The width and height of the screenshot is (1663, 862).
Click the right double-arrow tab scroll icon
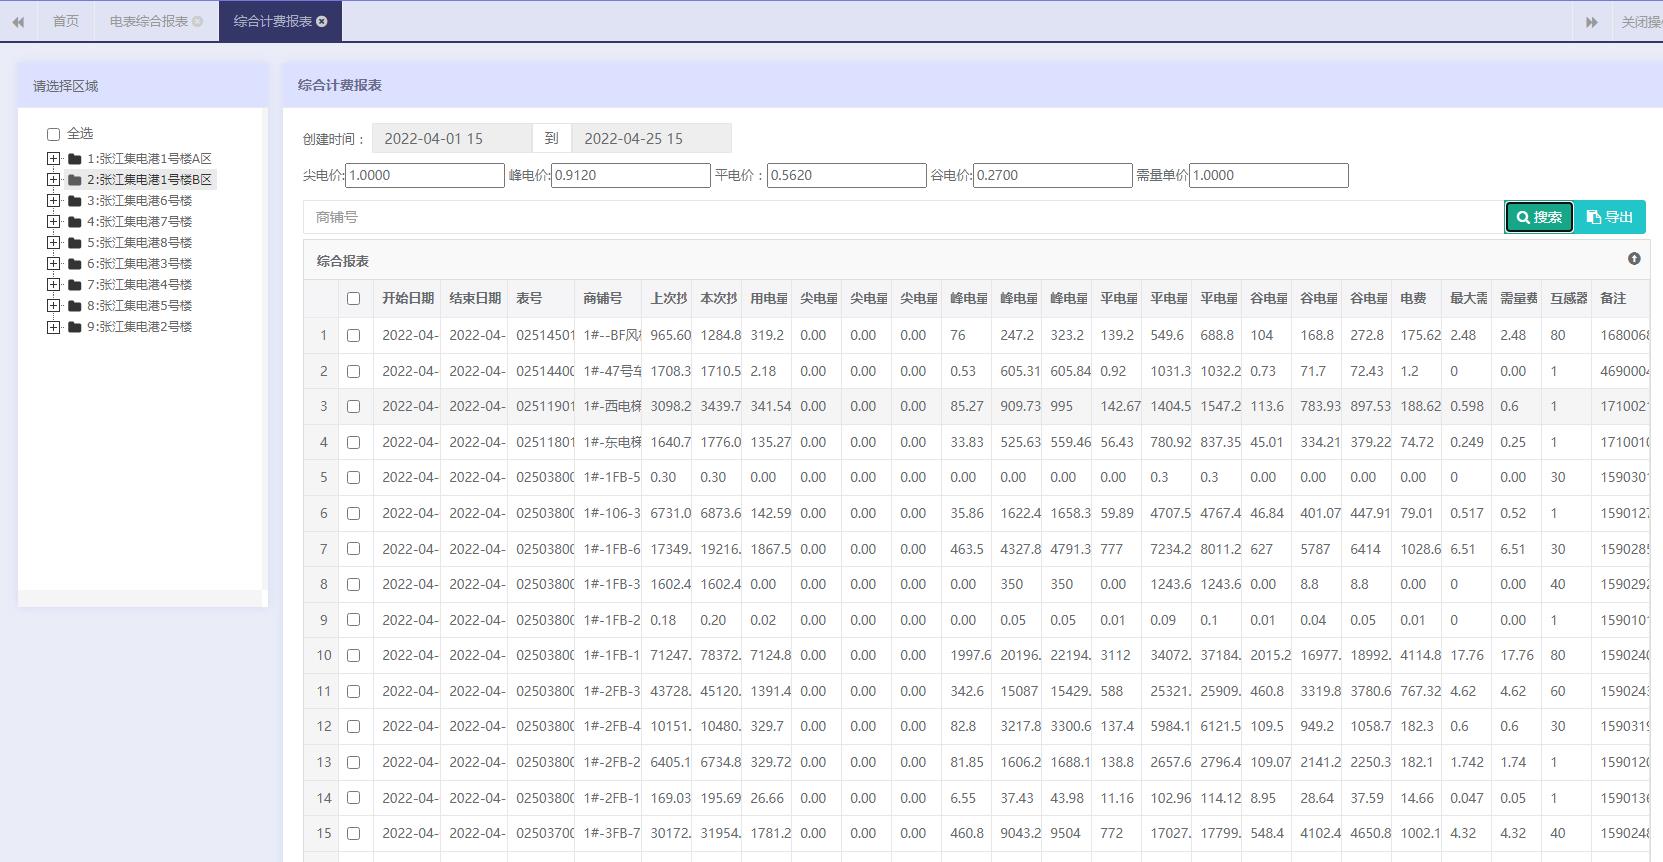(x=1591, y=21)
